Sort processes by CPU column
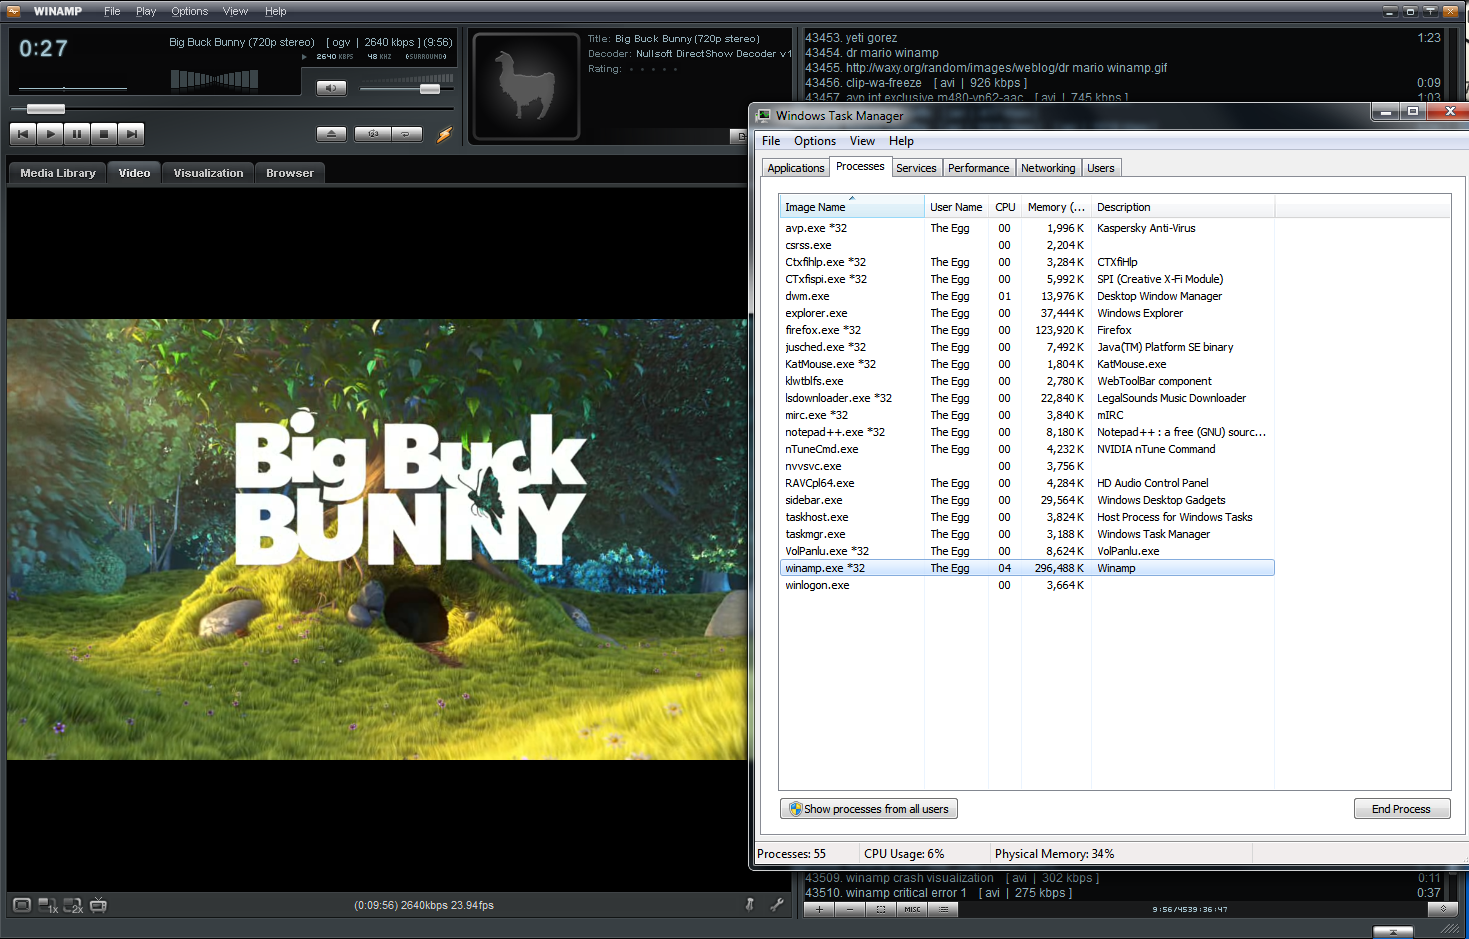1469x939 pixels. (x=1005, y=207)
